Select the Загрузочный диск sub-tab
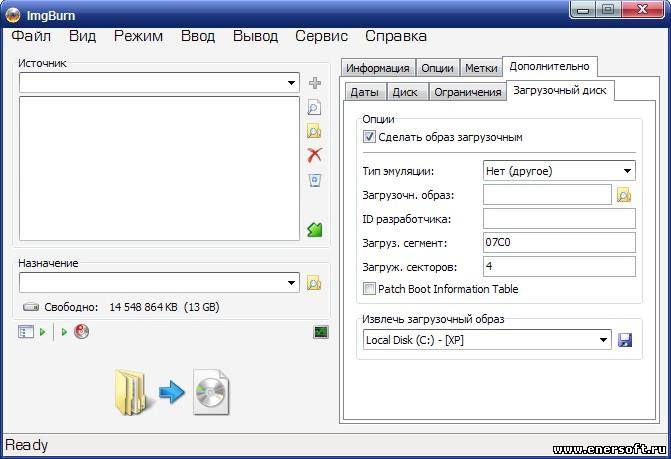The height and width of the screenshot is (459, 671). [x=560, y=90]
